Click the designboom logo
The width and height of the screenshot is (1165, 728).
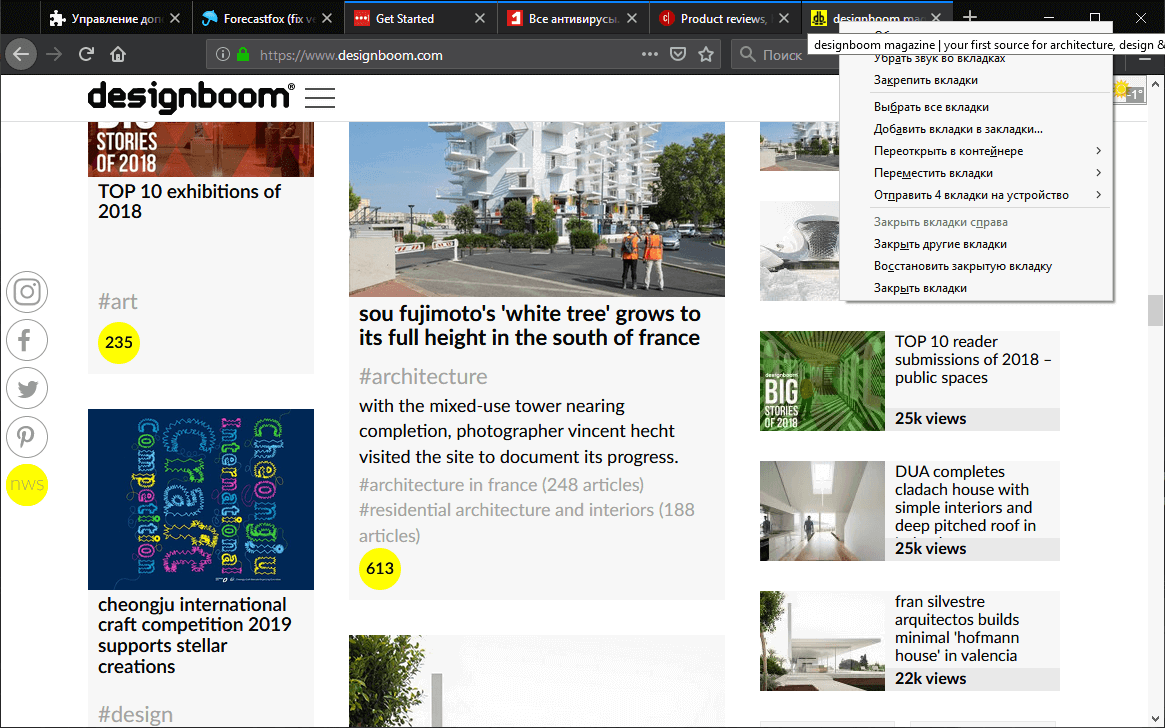191,97
